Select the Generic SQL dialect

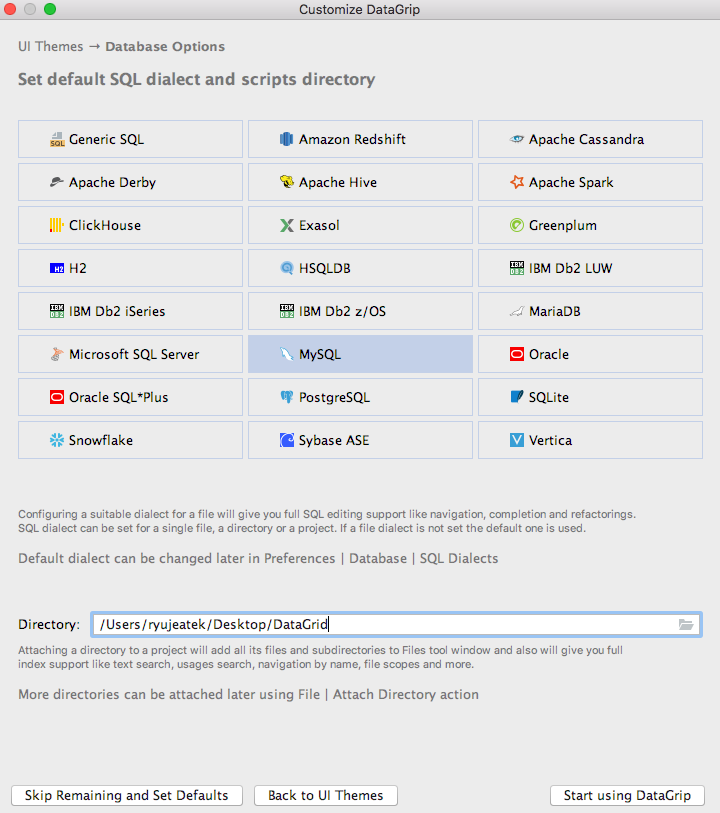[x=130, y=140]
